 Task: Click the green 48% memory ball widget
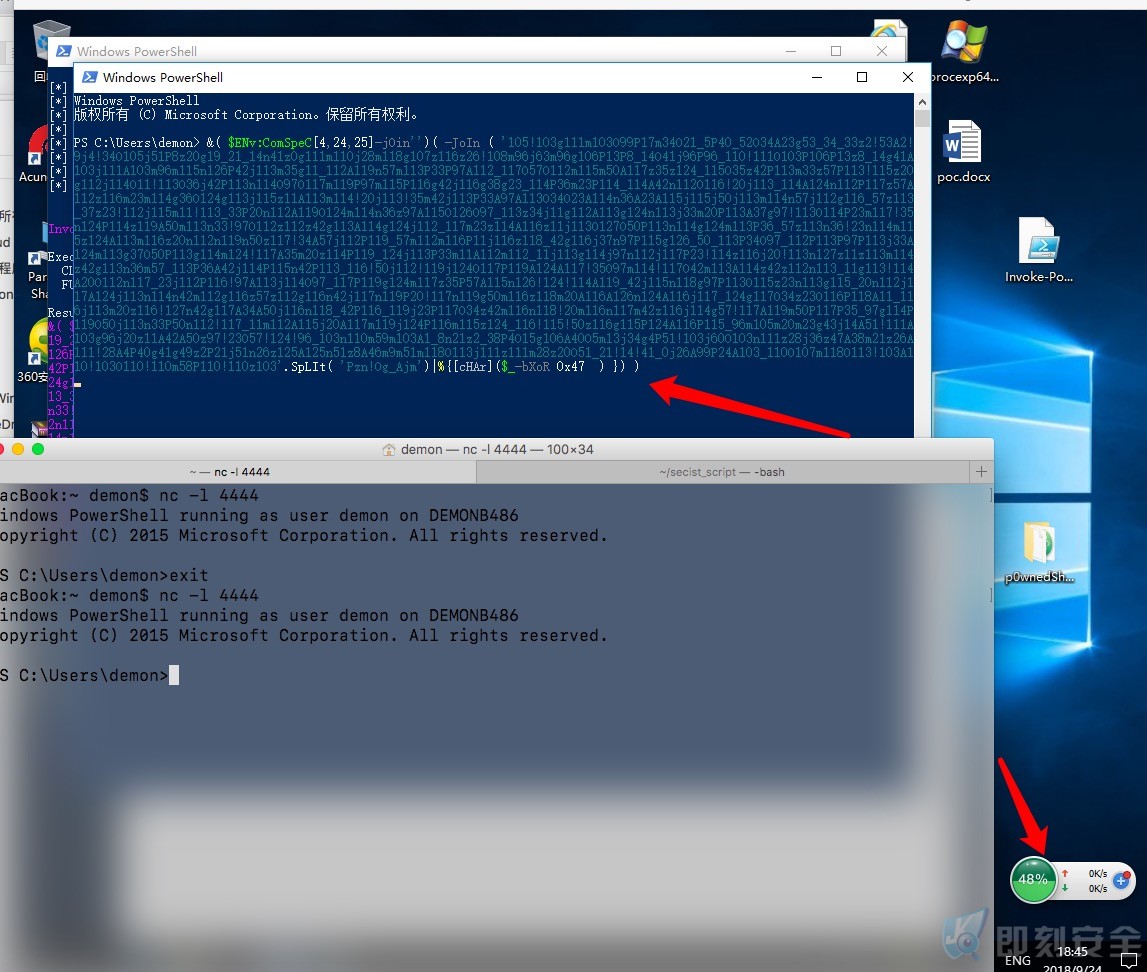1033,880
